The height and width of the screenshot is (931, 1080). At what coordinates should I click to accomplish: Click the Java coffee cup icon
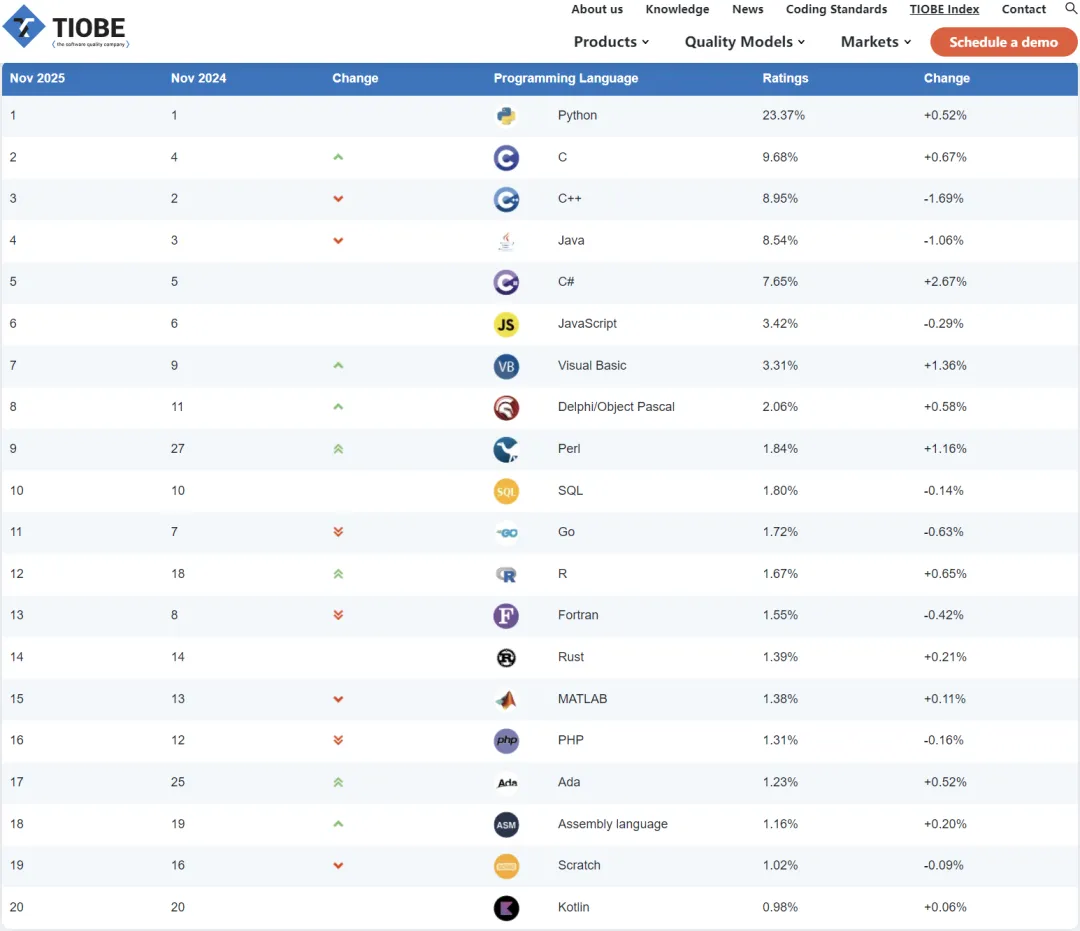[506, 241]
